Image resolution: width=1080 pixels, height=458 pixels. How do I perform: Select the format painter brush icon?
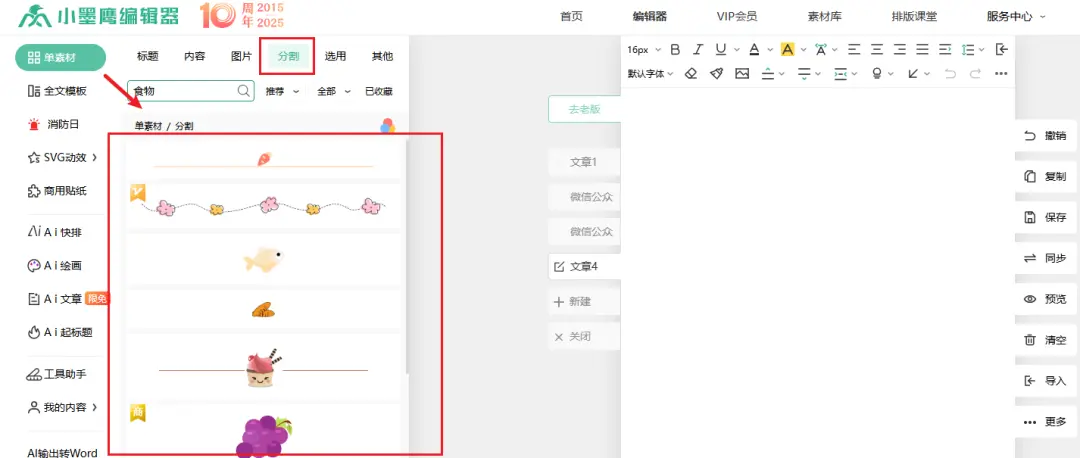pos(716,74)
